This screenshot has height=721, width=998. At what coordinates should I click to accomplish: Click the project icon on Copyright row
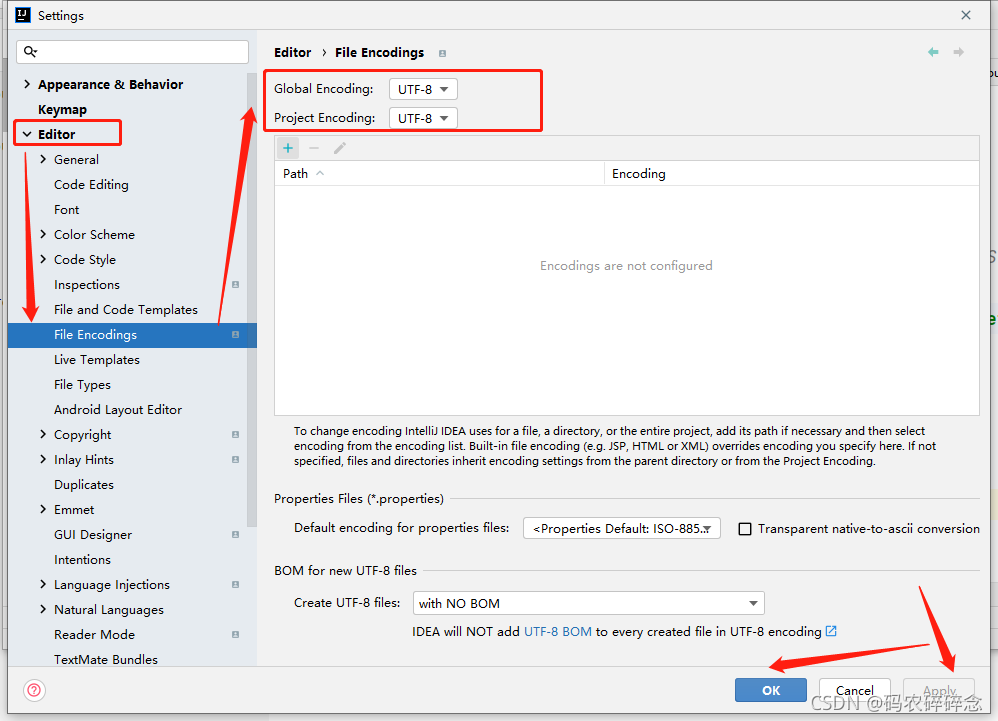[235, 435]
